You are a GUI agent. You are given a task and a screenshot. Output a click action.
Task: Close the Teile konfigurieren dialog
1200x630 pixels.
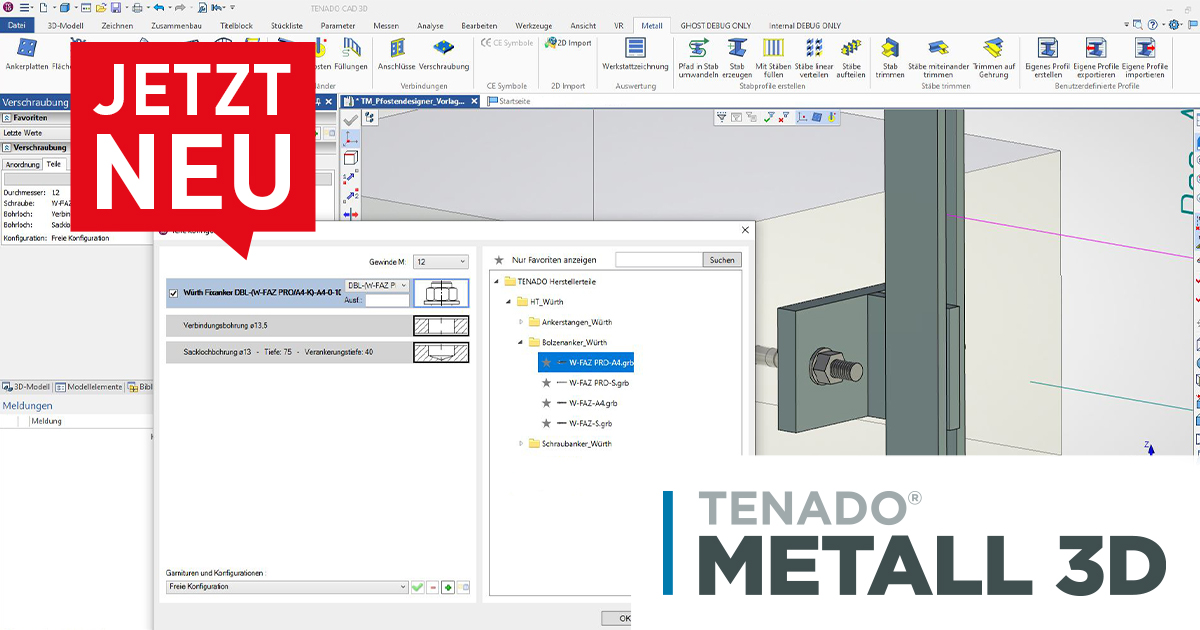[x=744, y=230]
